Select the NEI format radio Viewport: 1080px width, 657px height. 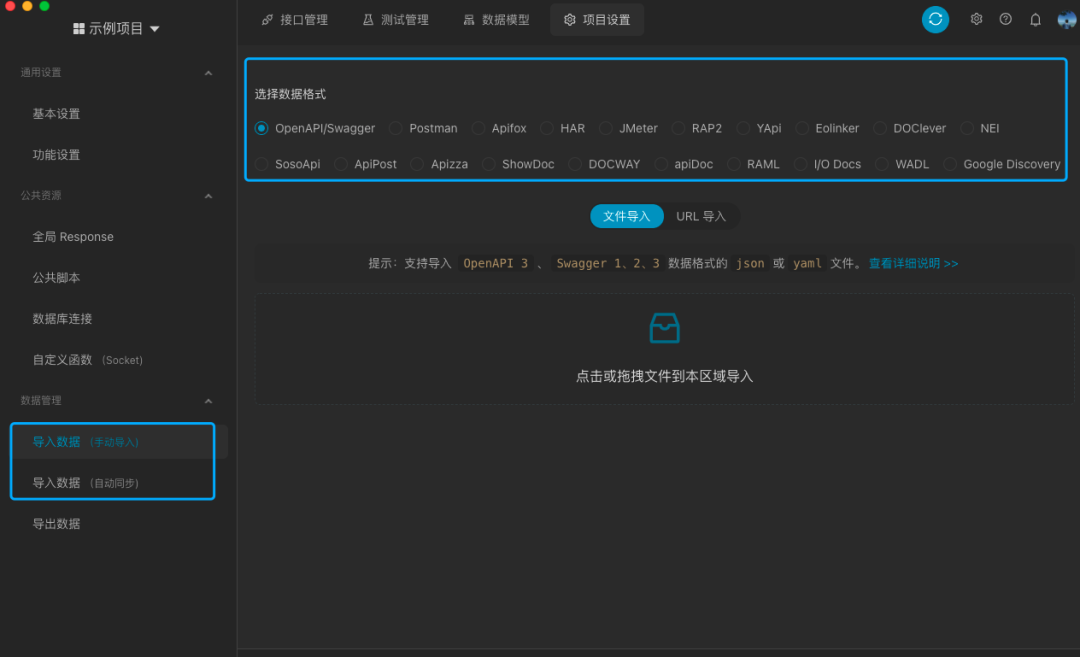click(966, 128)
